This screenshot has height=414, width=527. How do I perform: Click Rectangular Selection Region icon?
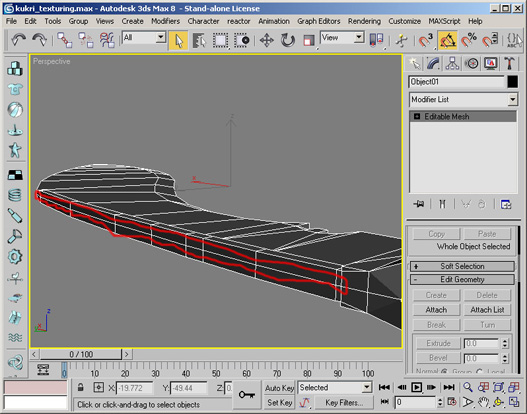tap(220, 40)
